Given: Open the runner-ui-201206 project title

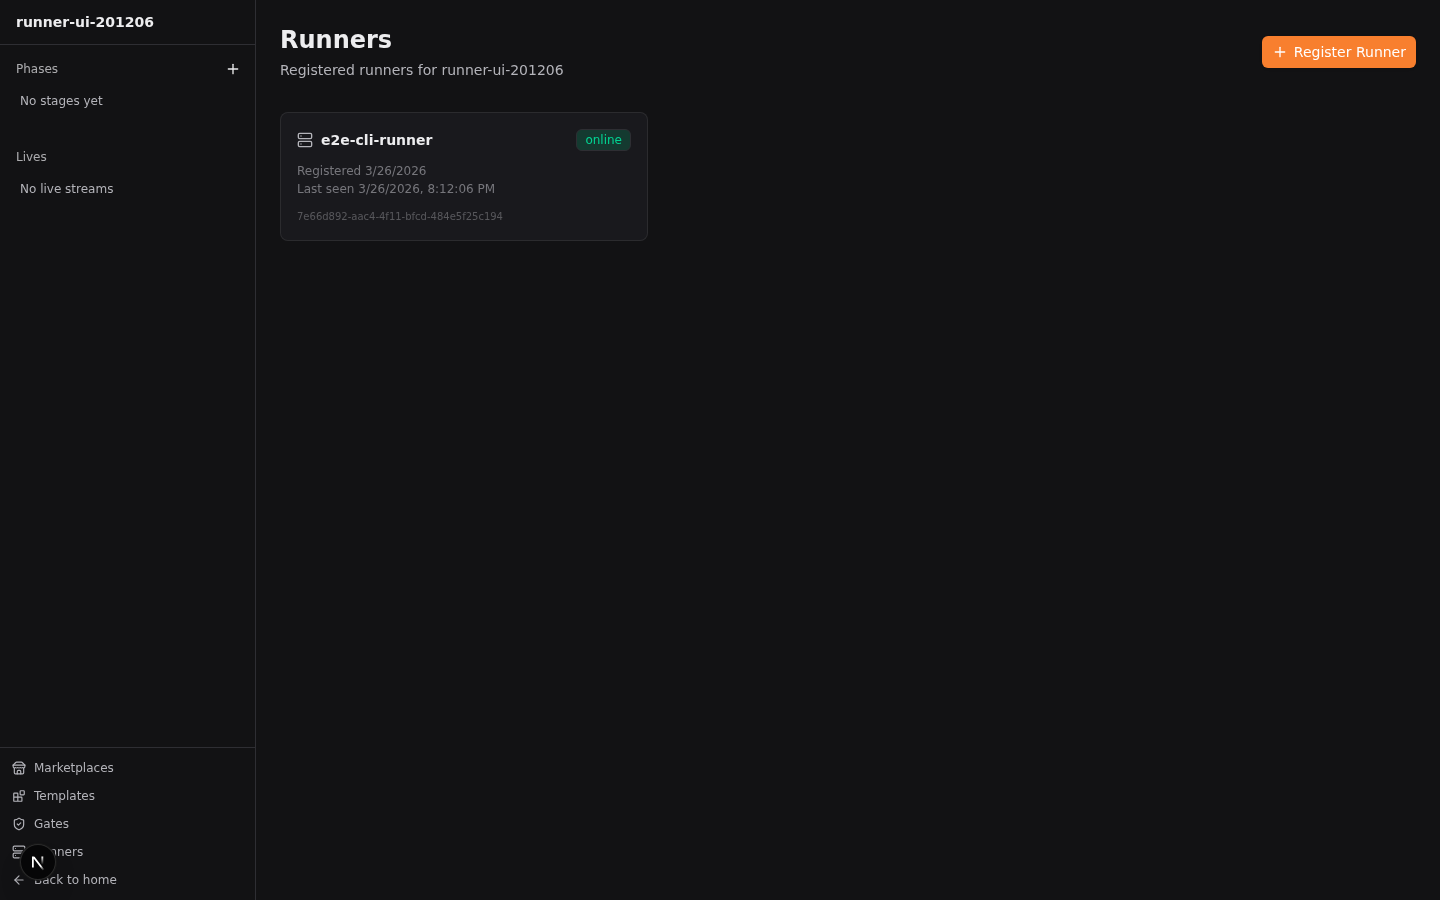Looking at the screenshot, I should coord(85,22).
